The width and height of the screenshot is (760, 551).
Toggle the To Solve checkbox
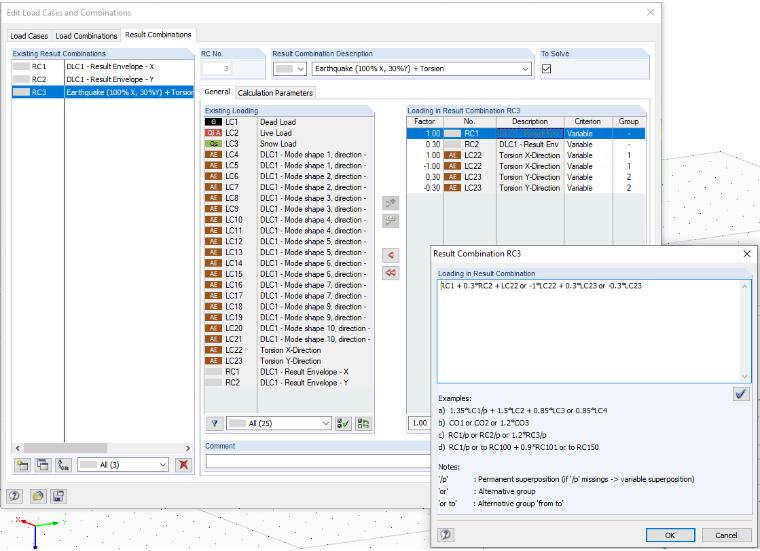(547, 68)
